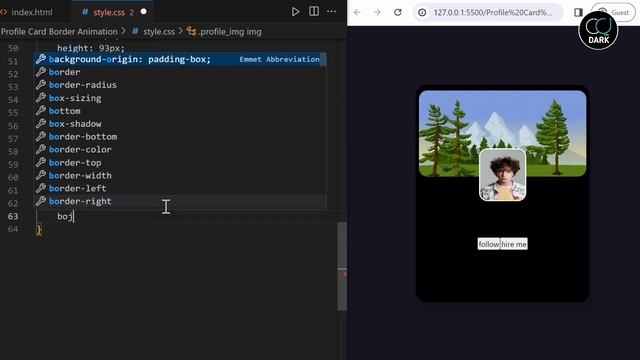The width and height of the screenshot is (640, 360).
Task: Choose the box-shadow suggestion
Action: 180,124
